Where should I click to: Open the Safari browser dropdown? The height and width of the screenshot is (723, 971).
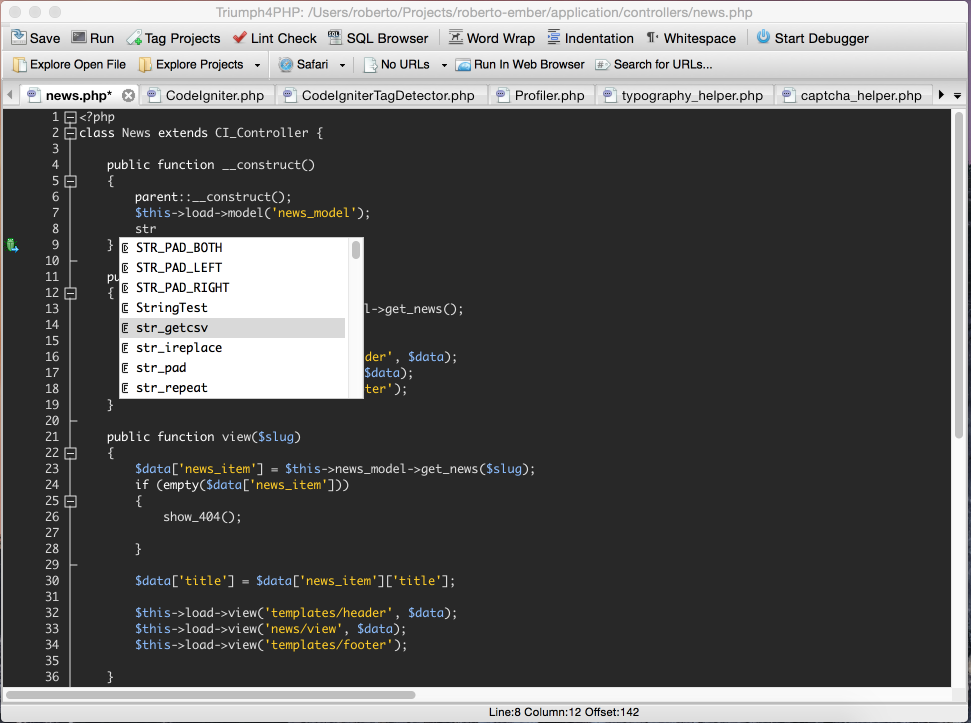click(342, 65)
